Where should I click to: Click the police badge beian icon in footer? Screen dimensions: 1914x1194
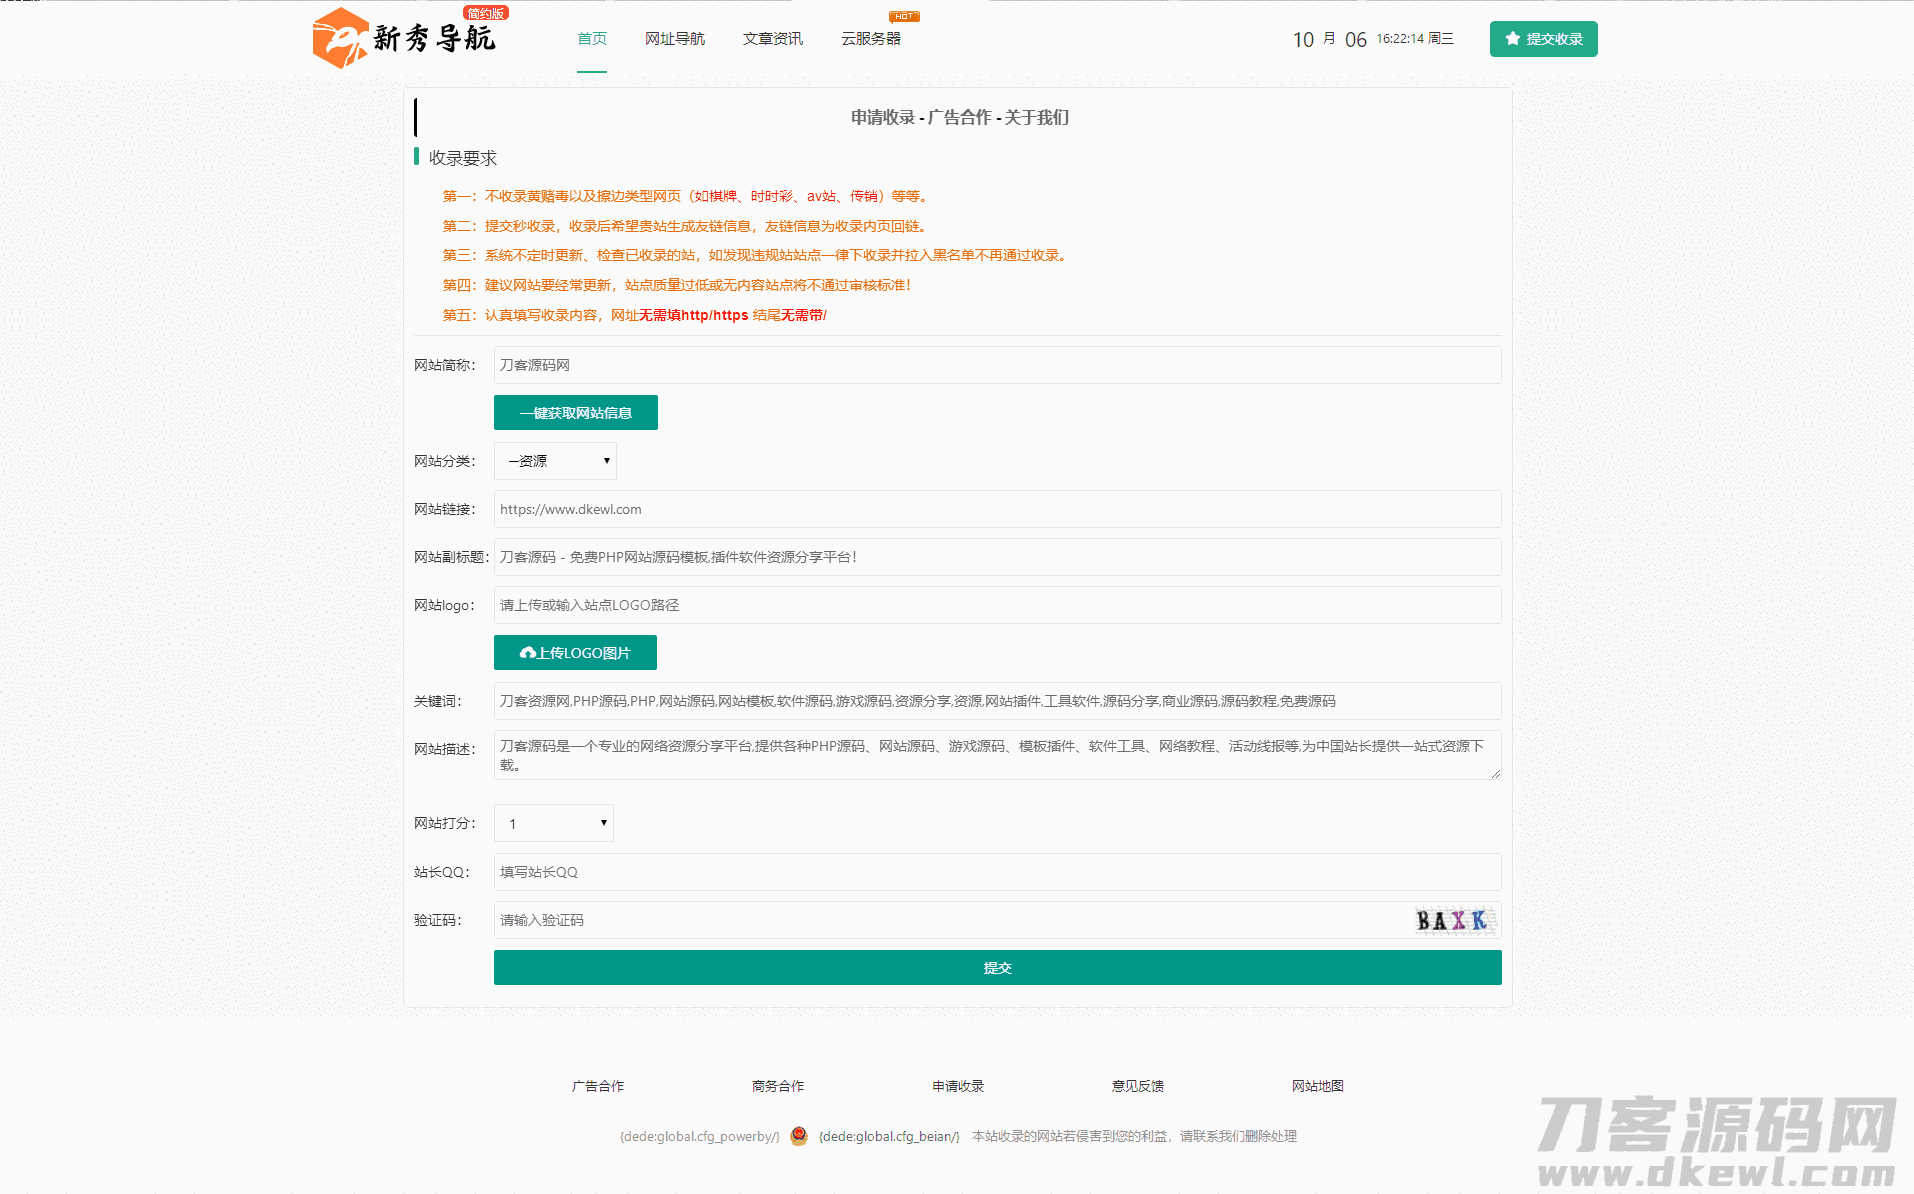[799, 1136]
